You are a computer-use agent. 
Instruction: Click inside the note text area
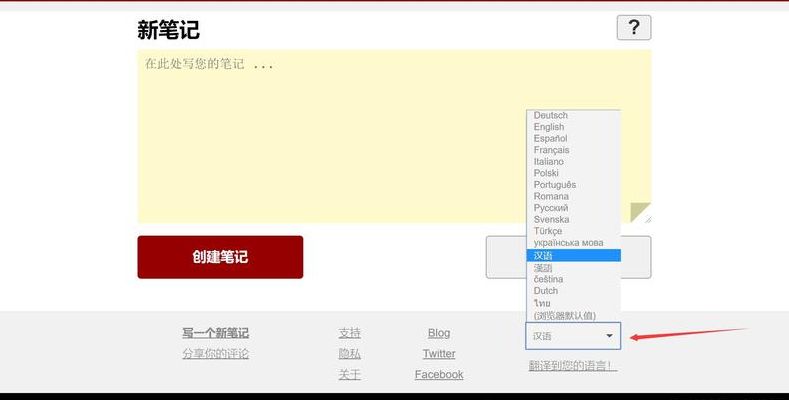pos(394,136)
